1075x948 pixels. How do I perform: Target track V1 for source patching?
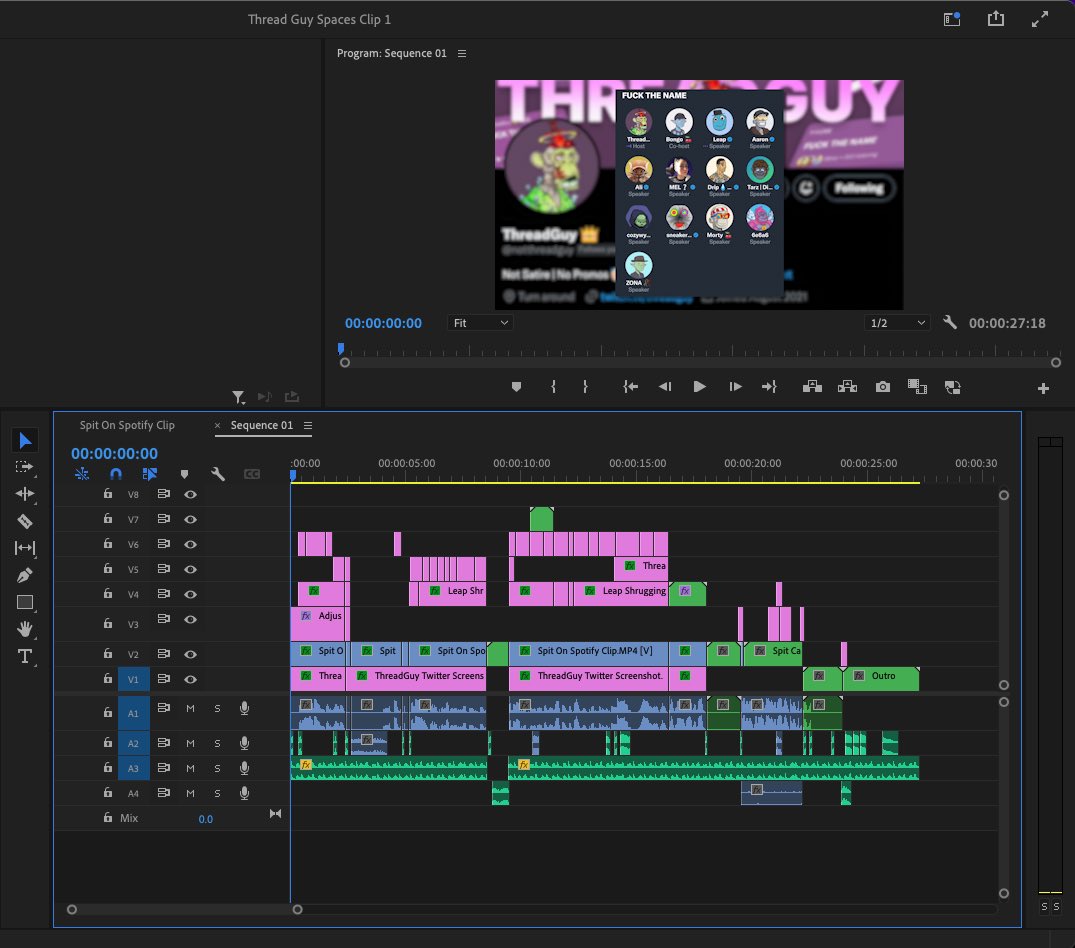[x=133, y=679]
